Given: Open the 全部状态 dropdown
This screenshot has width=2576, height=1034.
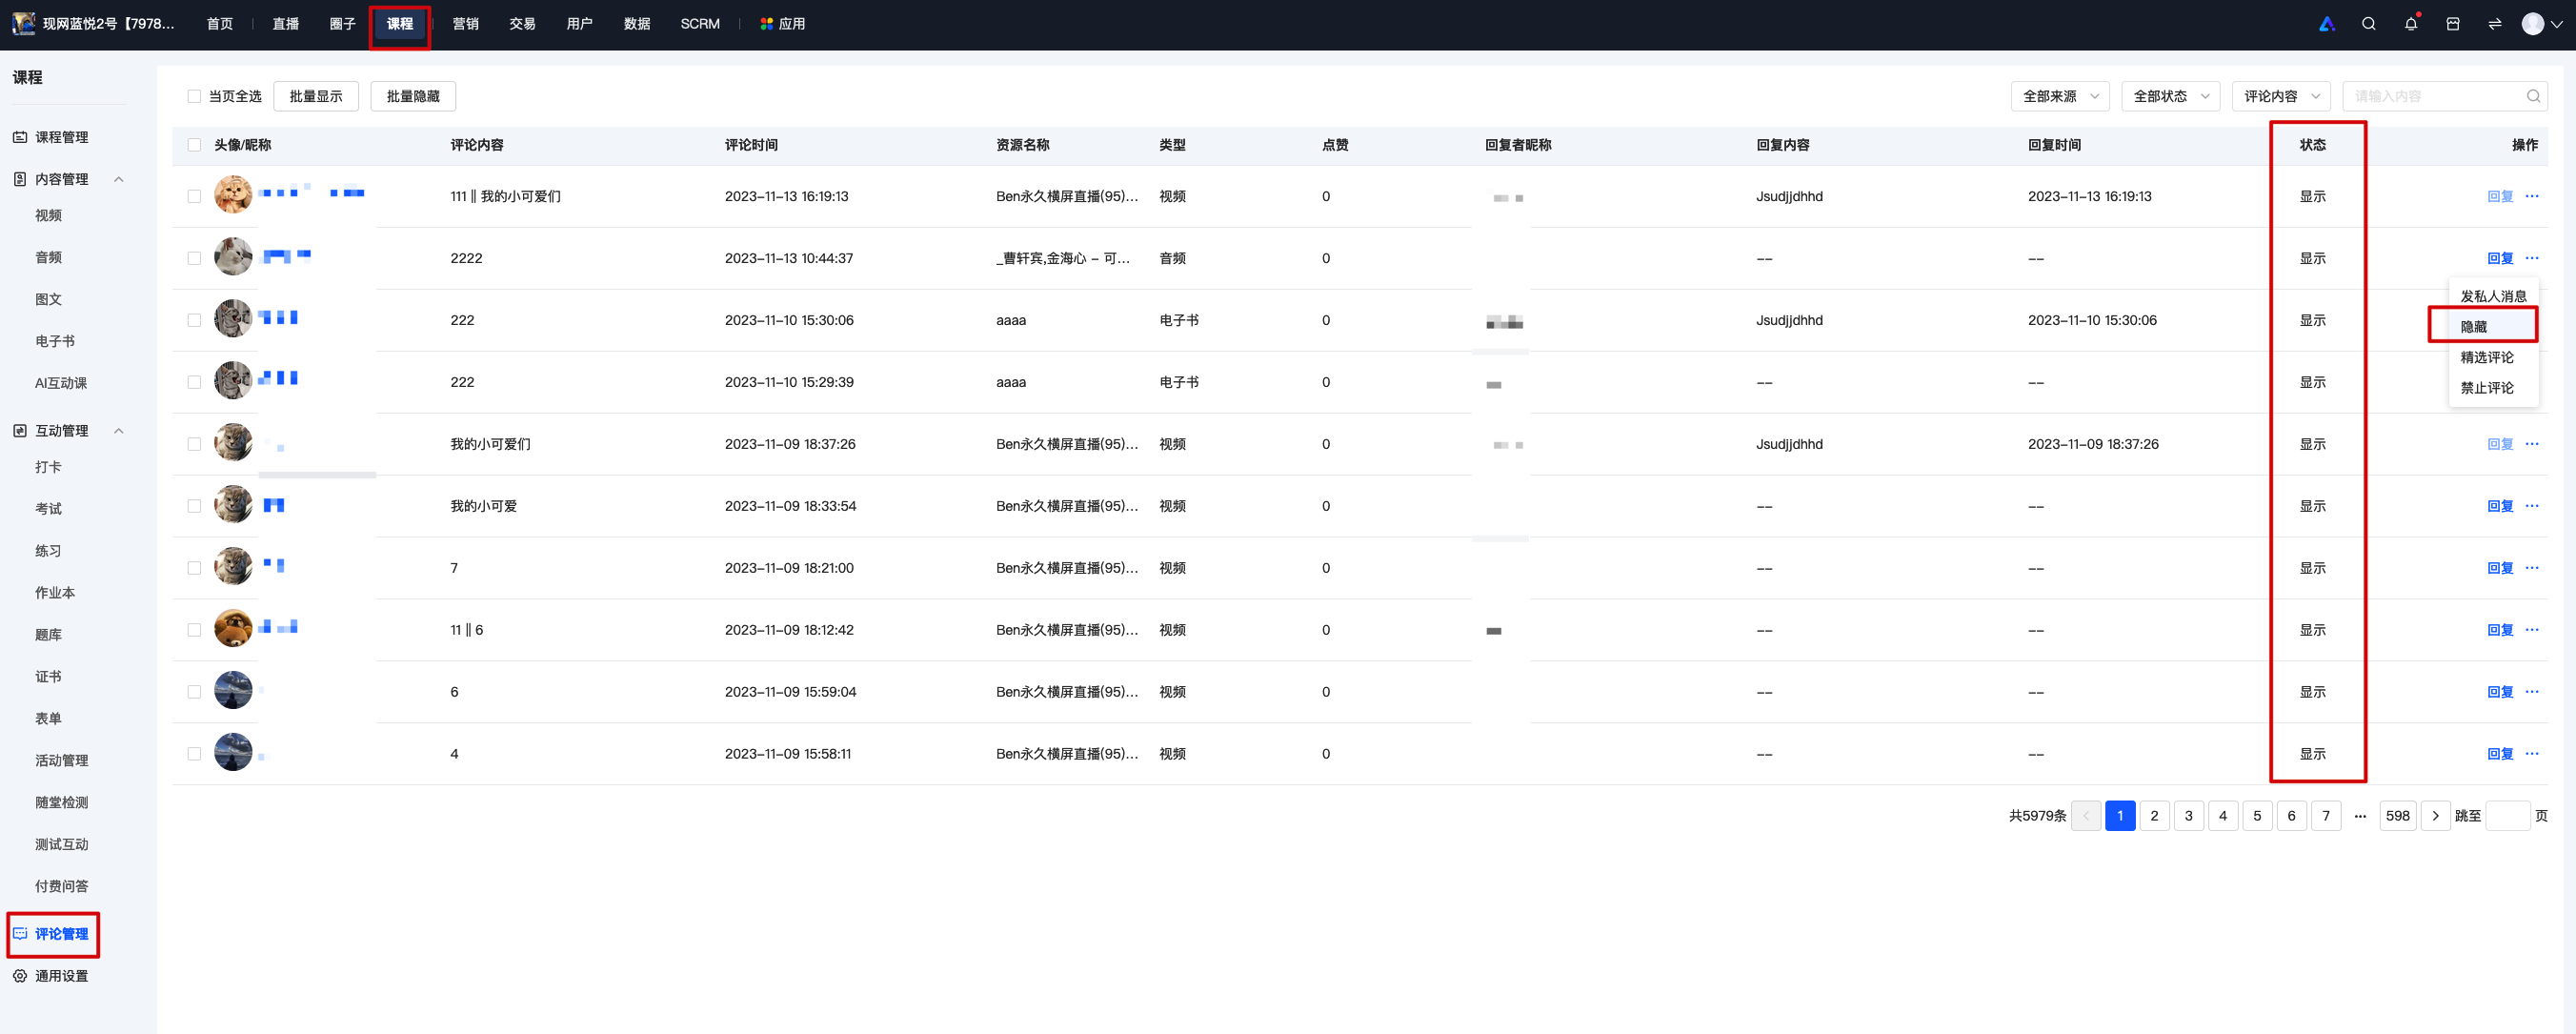Looking at the screenshot, I should tap(2170, 96).
